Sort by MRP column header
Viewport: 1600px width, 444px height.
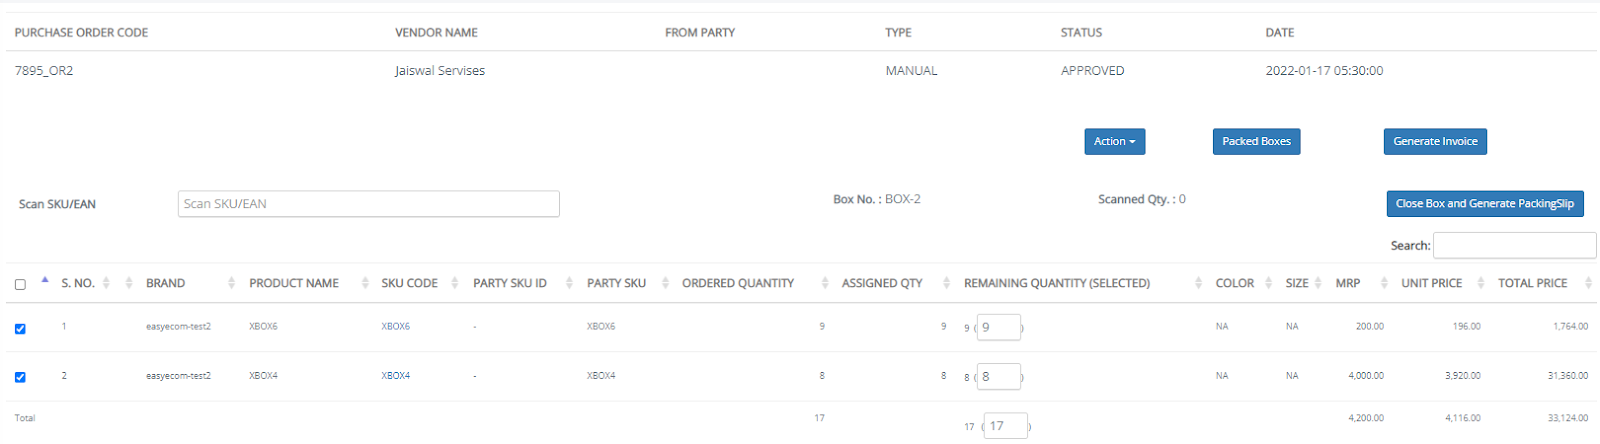(x=1348, y=283)
